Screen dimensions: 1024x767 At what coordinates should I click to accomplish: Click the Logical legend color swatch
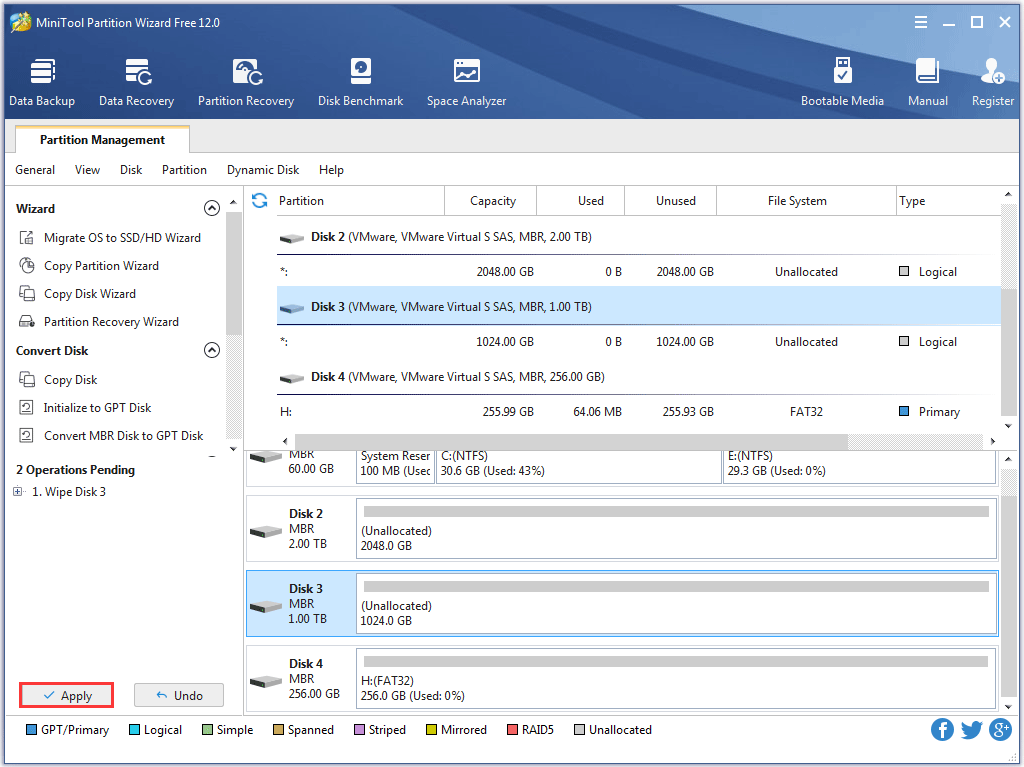134,730
